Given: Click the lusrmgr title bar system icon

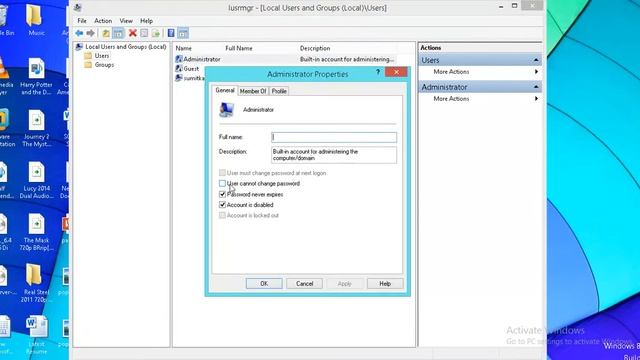Looking at the screenshot, I should pos(78,7).
